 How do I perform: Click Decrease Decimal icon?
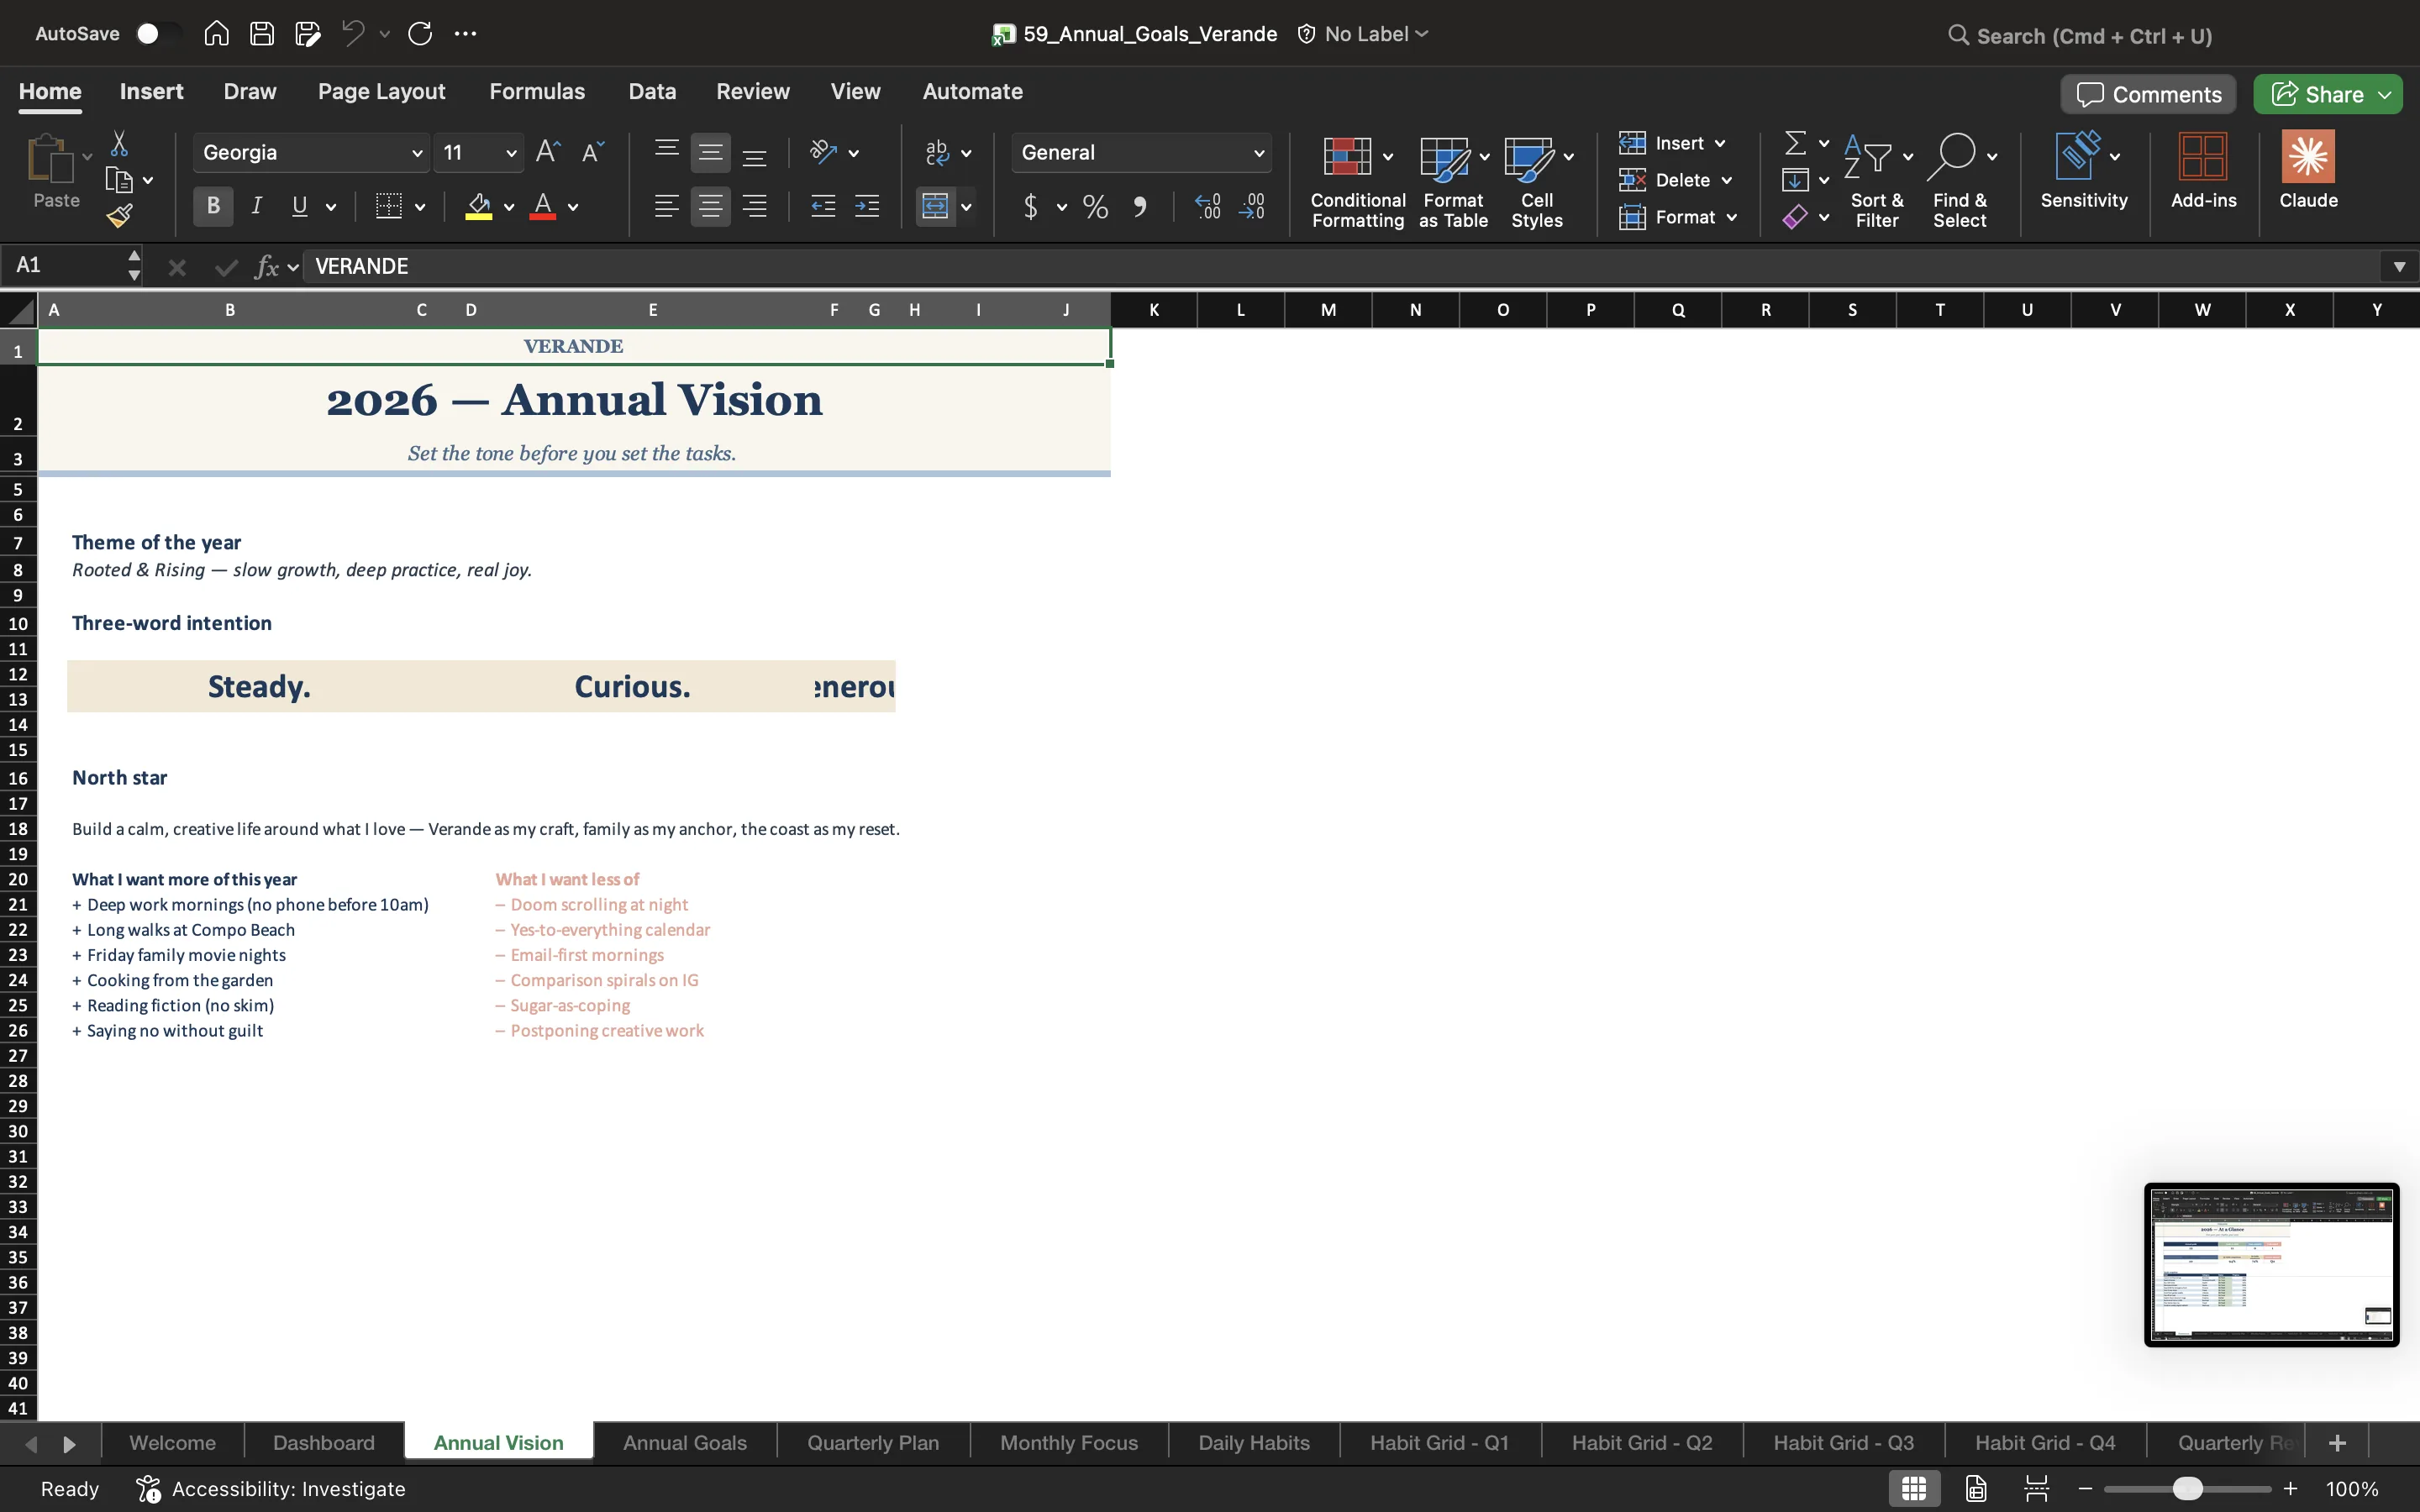click(1252, 207)
